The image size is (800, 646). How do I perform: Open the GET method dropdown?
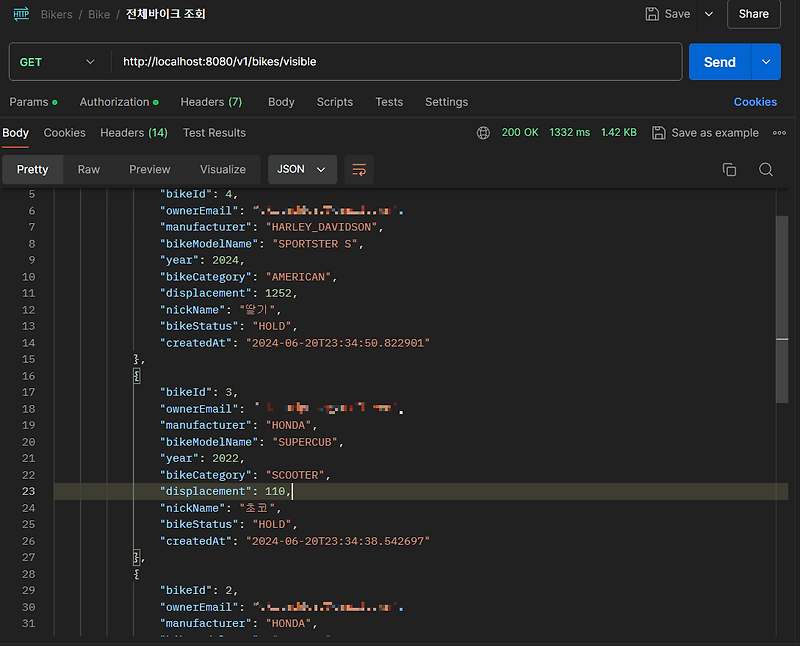pos(57,62)
